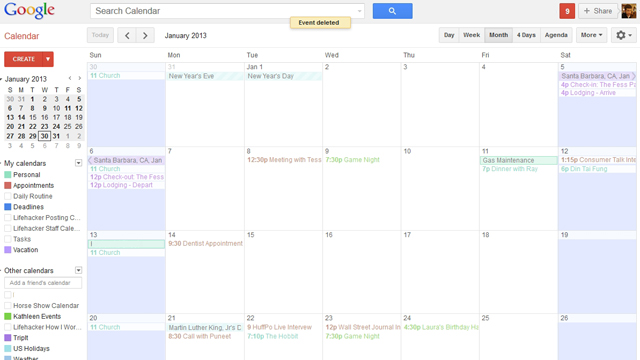Switch to Week view
Image resolution: width=640 pixels, height=360 pixels.
(471, 35)
